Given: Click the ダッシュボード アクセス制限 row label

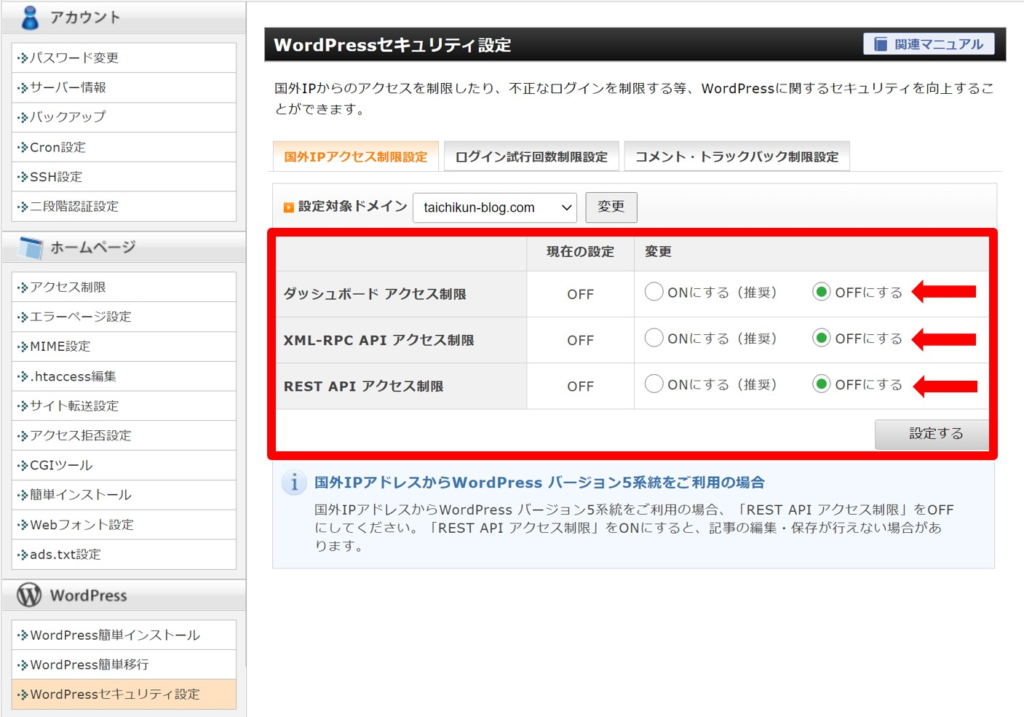Looking at the screenshot, I should [x=375, y=294].
